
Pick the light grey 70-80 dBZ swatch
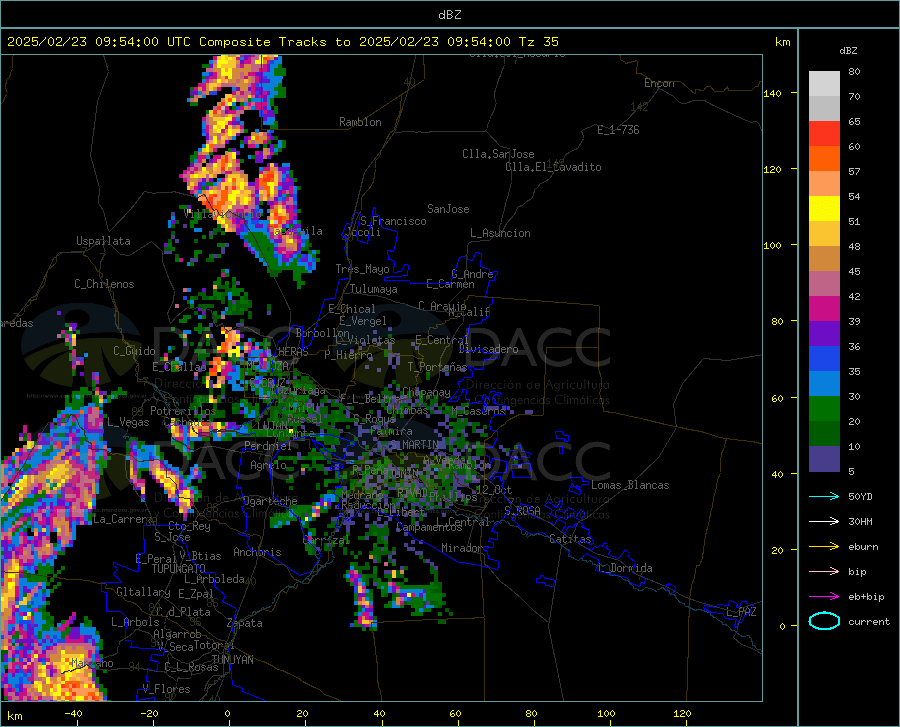click(824, 84)
